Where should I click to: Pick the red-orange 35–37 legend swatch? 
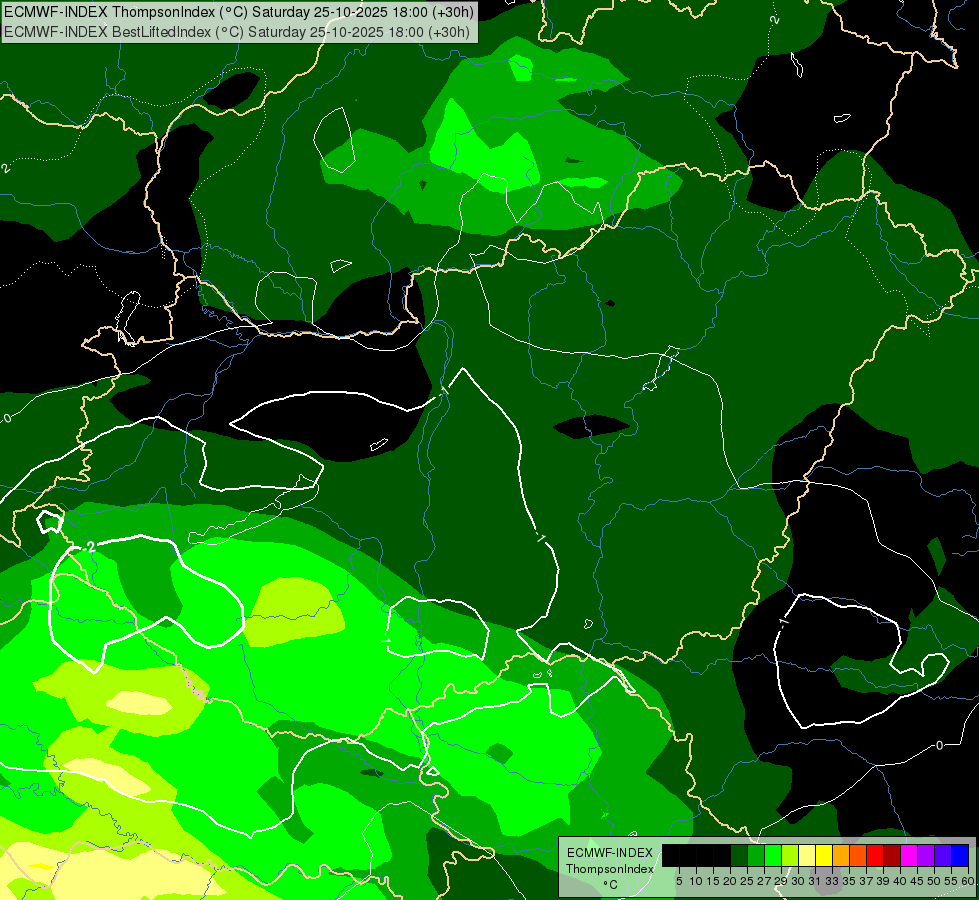pyautogui.click(x=858, y=856)
